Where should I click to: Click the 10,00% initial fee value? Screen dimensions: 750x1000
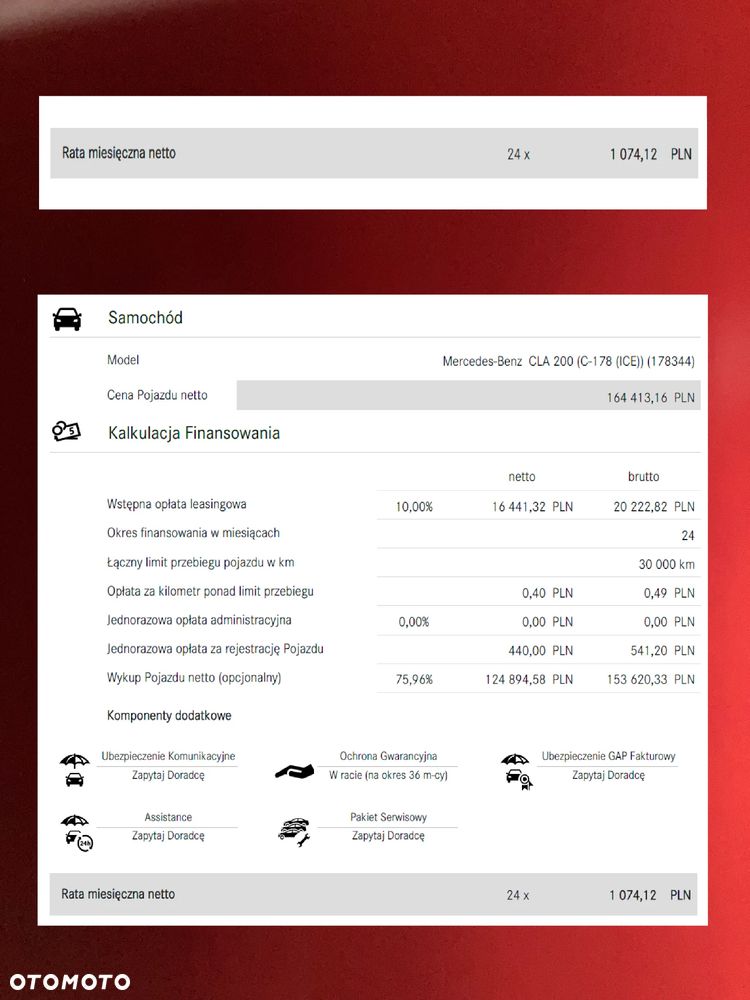pos(415,507)
